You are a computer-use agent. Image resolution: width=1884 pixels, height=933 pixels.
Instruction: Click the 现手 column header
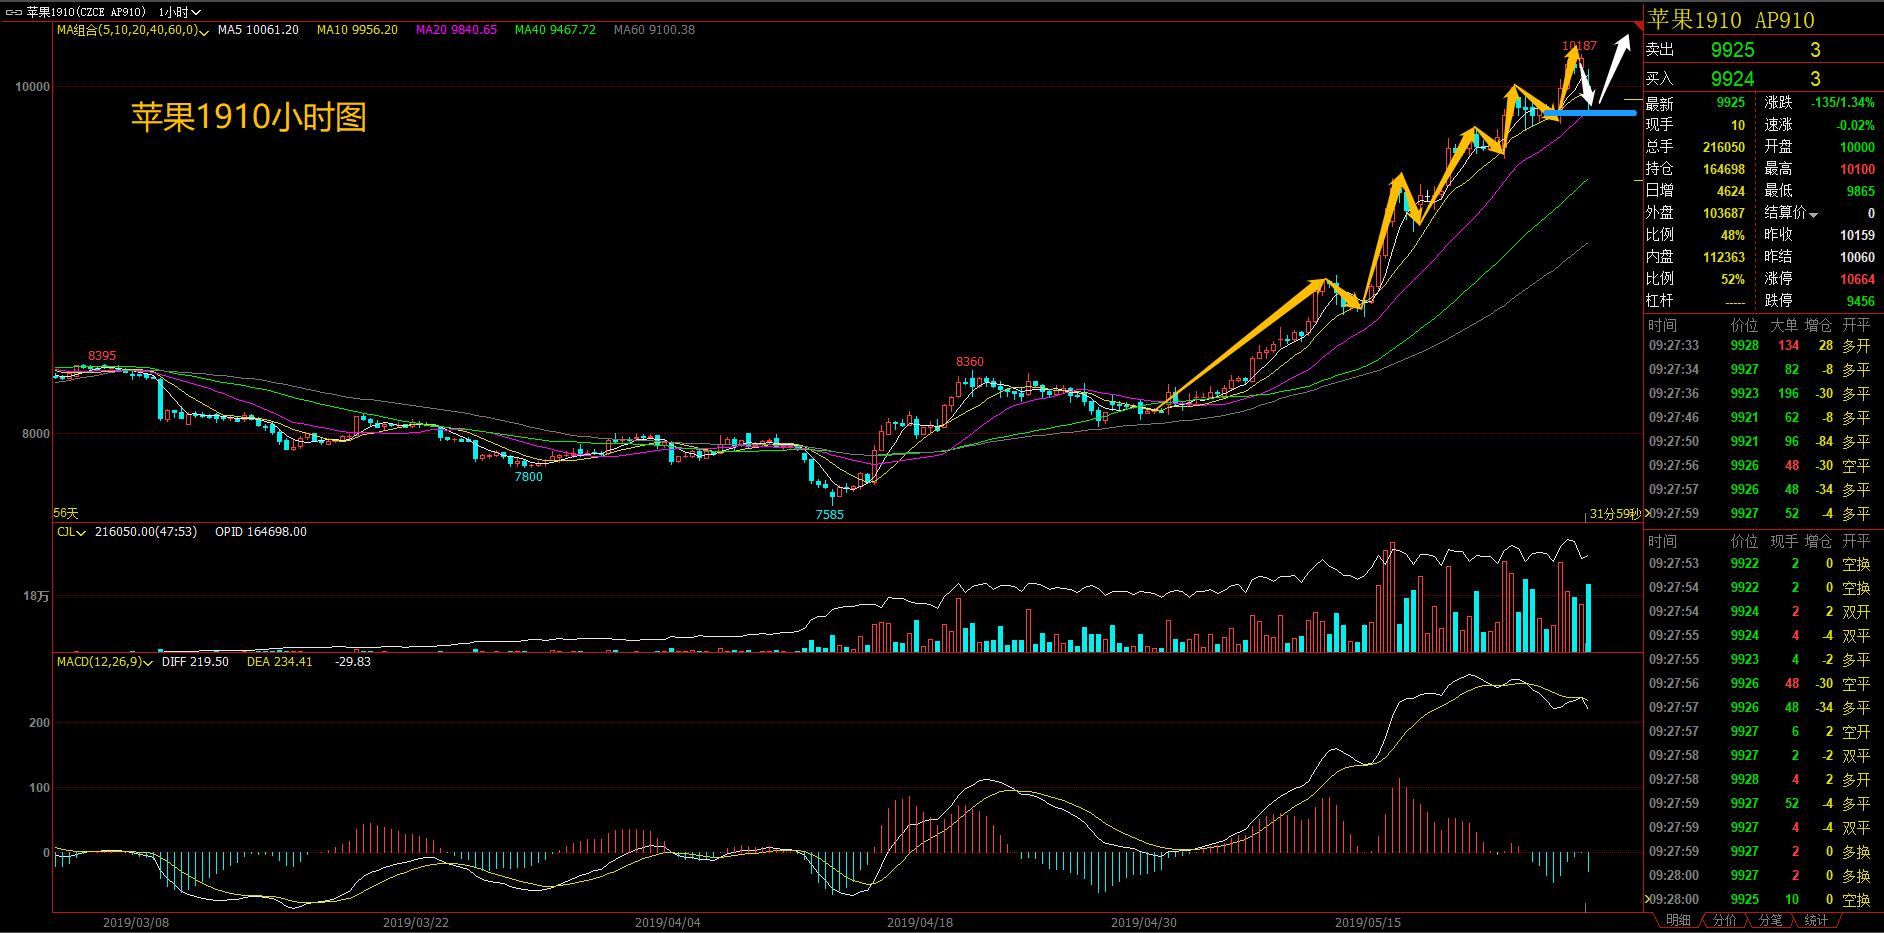(x=1784, y=541)
